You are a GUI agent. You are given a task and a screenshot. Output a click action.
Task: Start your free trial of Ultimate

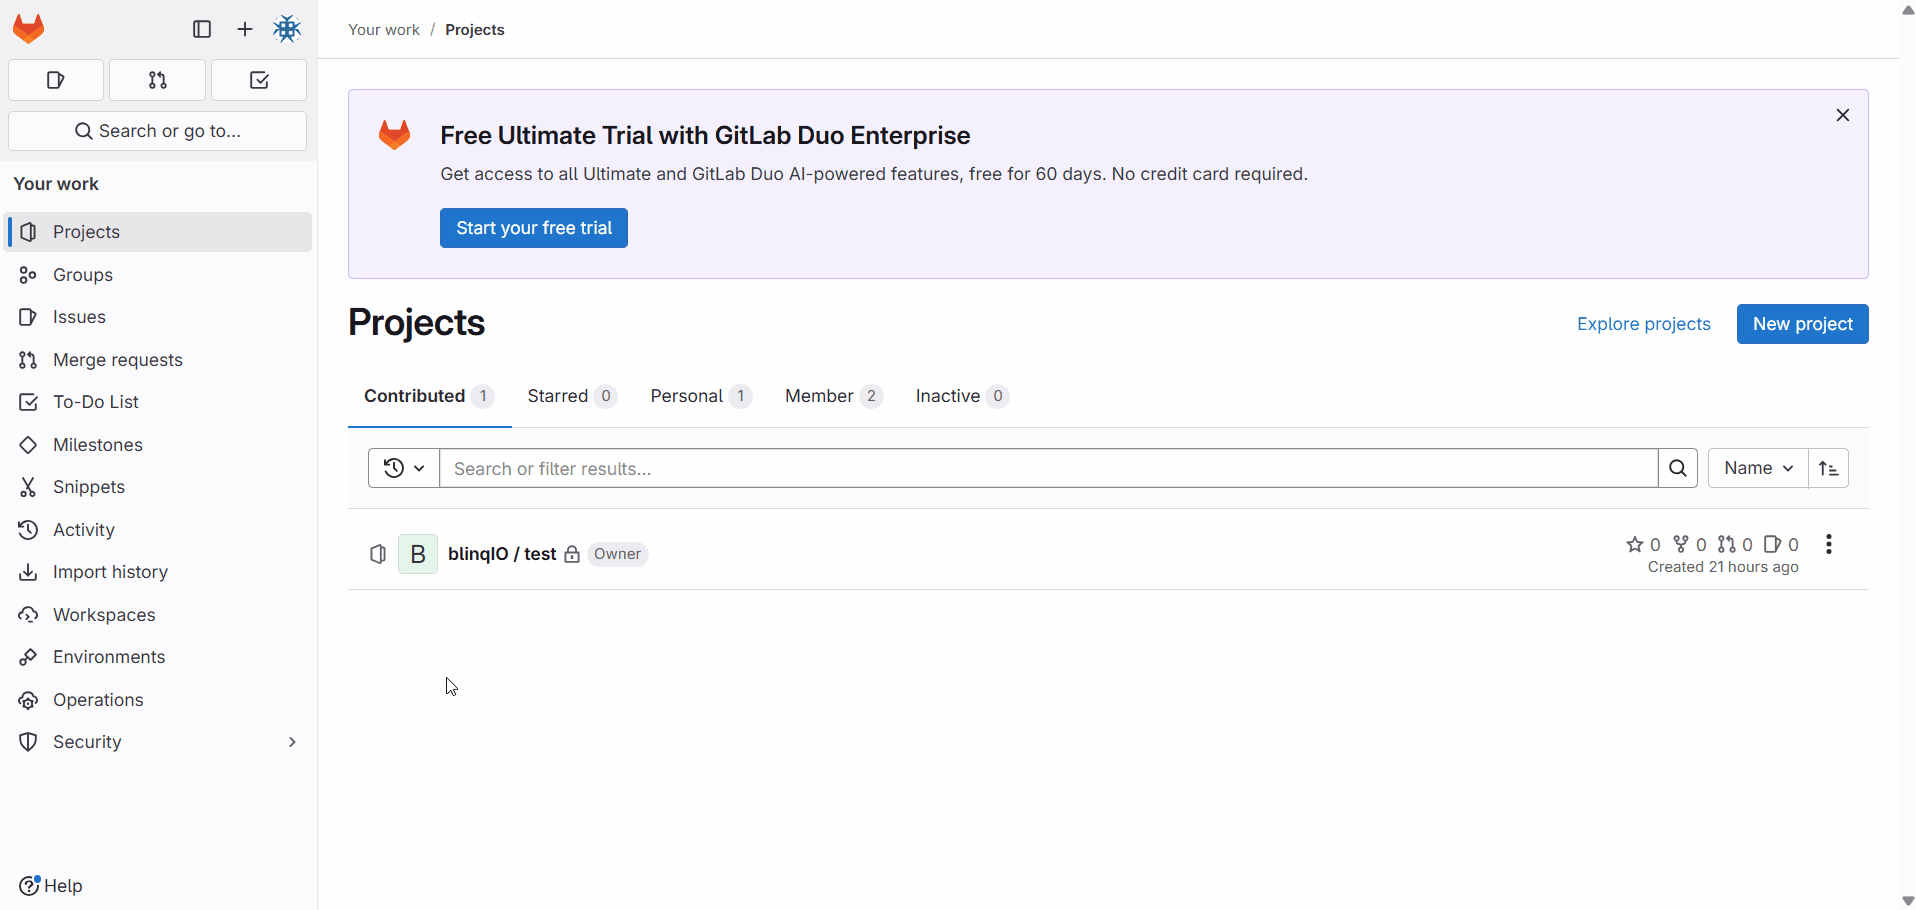pyautogui.click(x=533, y=227)
